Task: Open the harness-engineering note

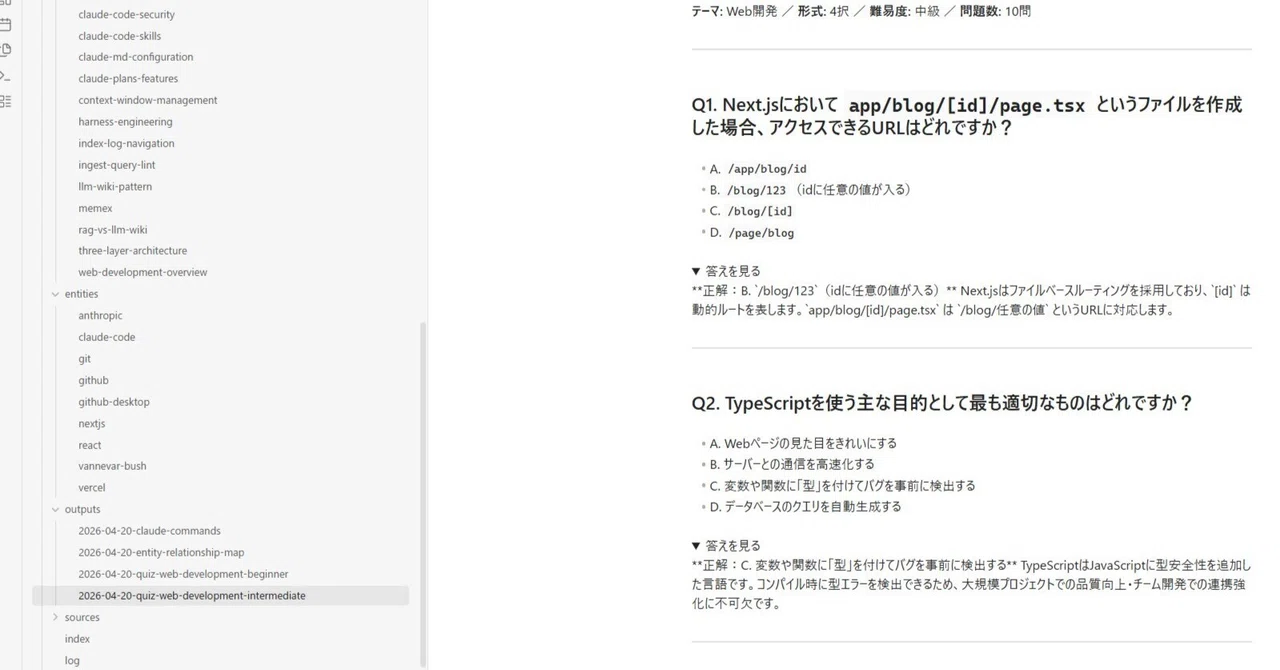Action: tap(125, 122)
